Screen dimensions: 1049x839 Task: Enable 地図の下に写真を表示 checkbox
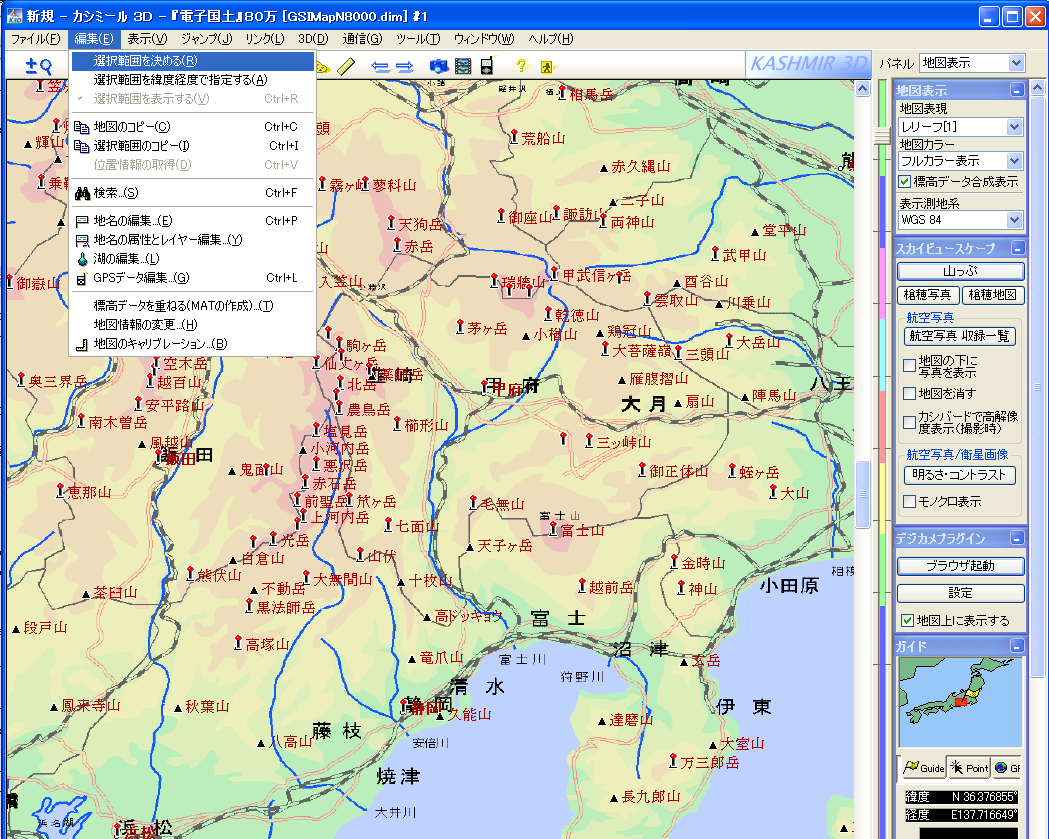point(909,366)
